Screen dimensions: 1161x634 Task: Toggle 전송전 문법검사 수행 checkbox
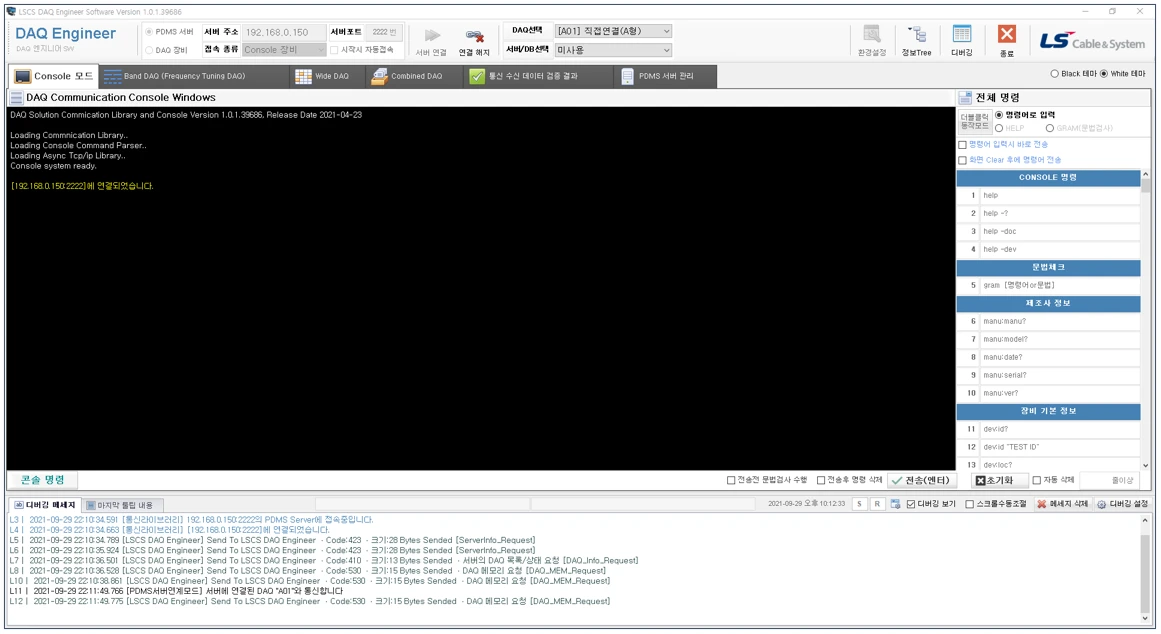click(x=731, y=481)
